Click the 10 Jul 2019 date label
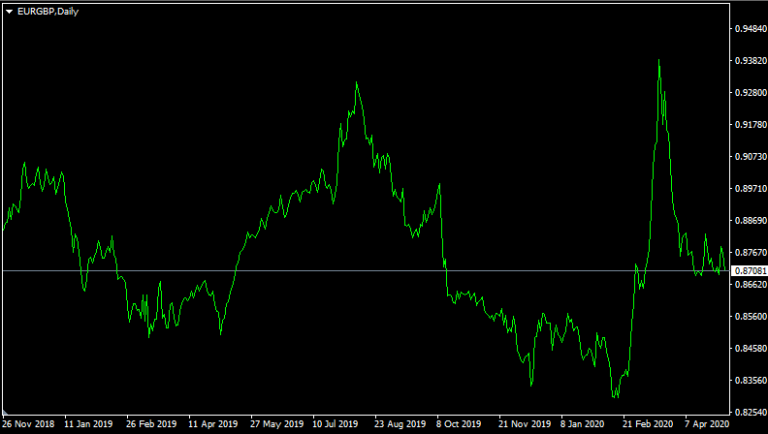 pos(336,424)
